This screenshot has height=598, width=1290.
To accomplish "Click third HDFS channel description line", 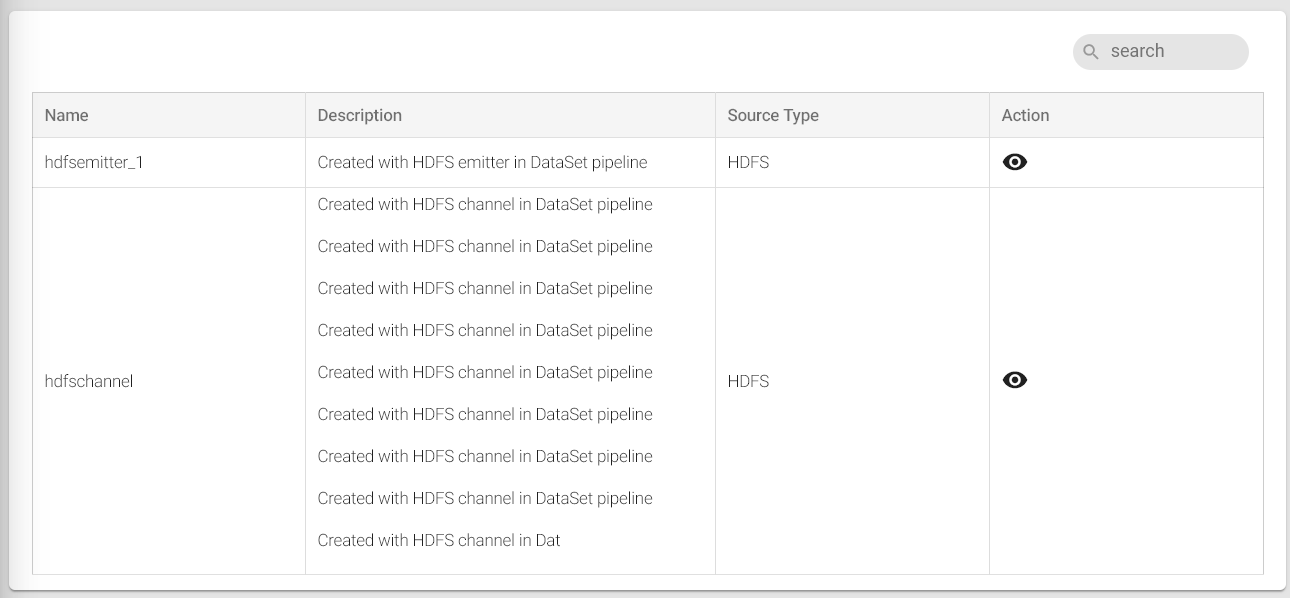I will point(485,289).
